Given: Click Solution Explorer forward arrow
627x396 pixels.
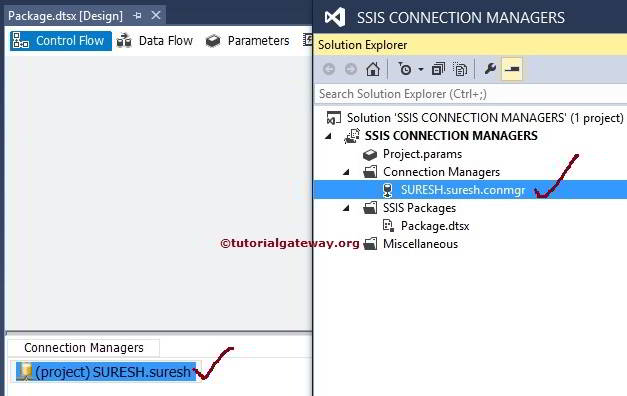Looking at the screenshot, I should 351,69.
